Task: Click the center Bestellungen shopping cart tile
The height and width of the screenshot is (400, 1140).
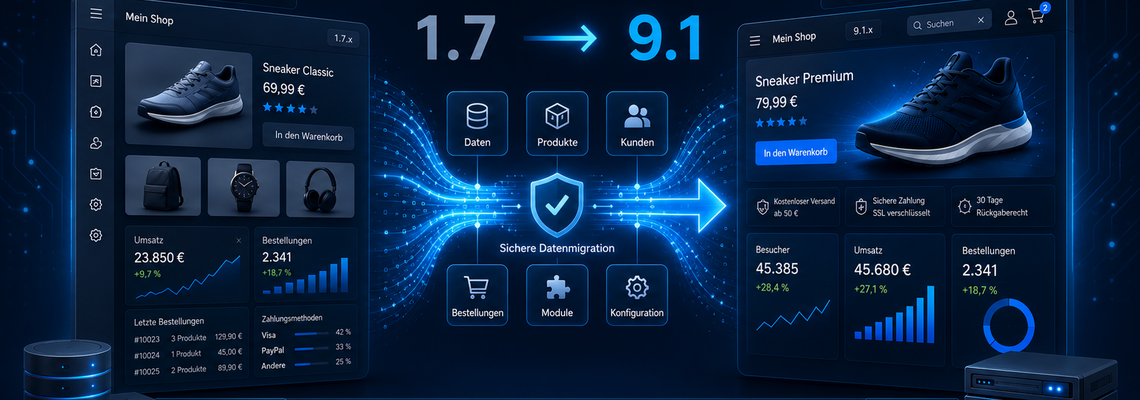Action: tap(477, 295)
